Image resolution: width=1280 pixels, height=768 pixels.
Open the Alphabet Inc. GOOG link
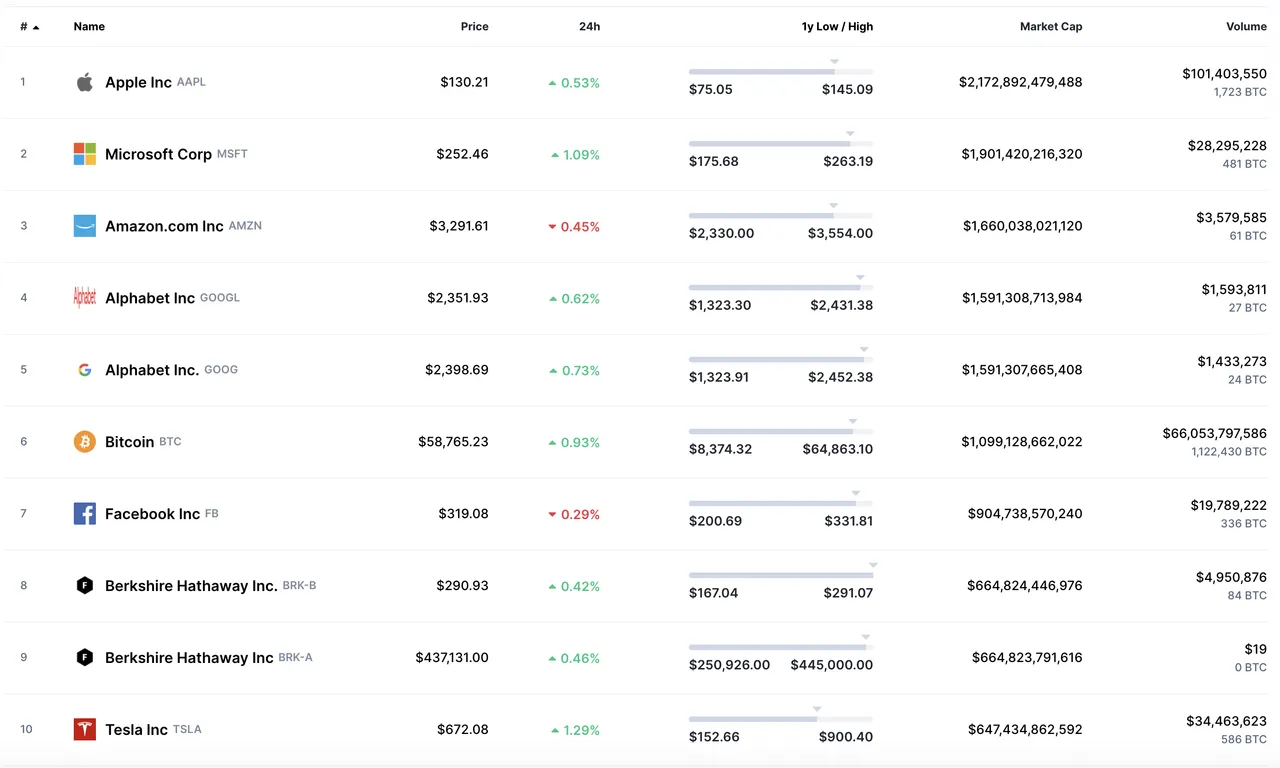point(152,370)
